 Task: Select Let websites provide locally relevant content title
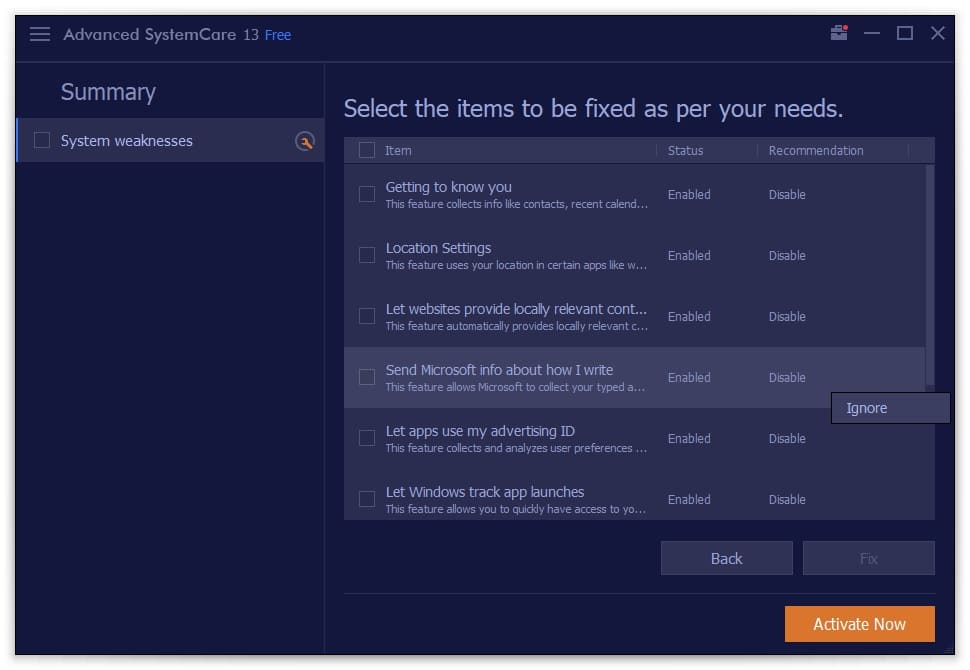click(x=516, y=309)
